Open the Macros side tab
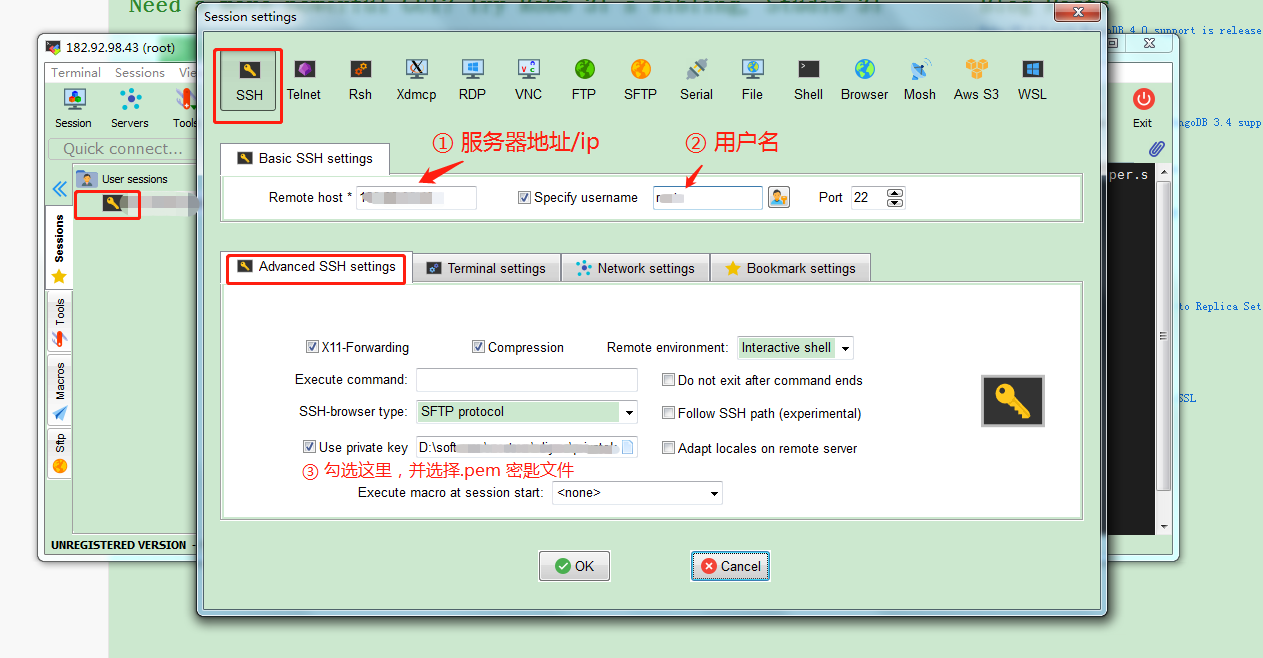The width and height of the screenshot is (1263, 658). pyautogui.click(x=59, y=390)
